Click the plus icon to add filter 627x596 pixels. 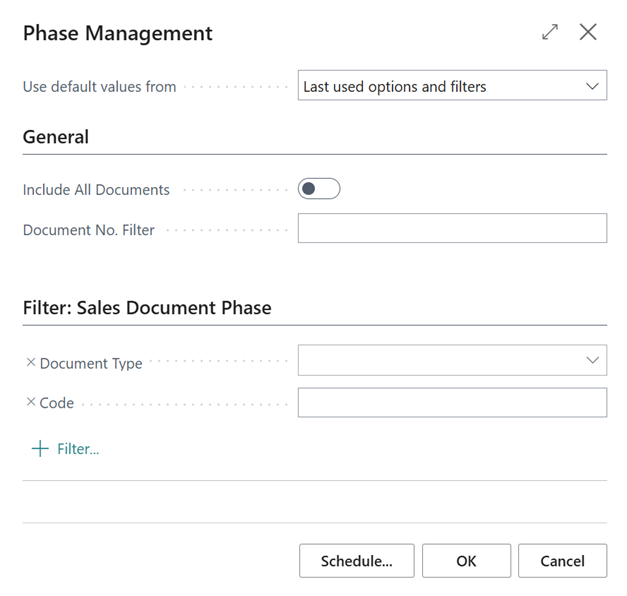[40, 449]
